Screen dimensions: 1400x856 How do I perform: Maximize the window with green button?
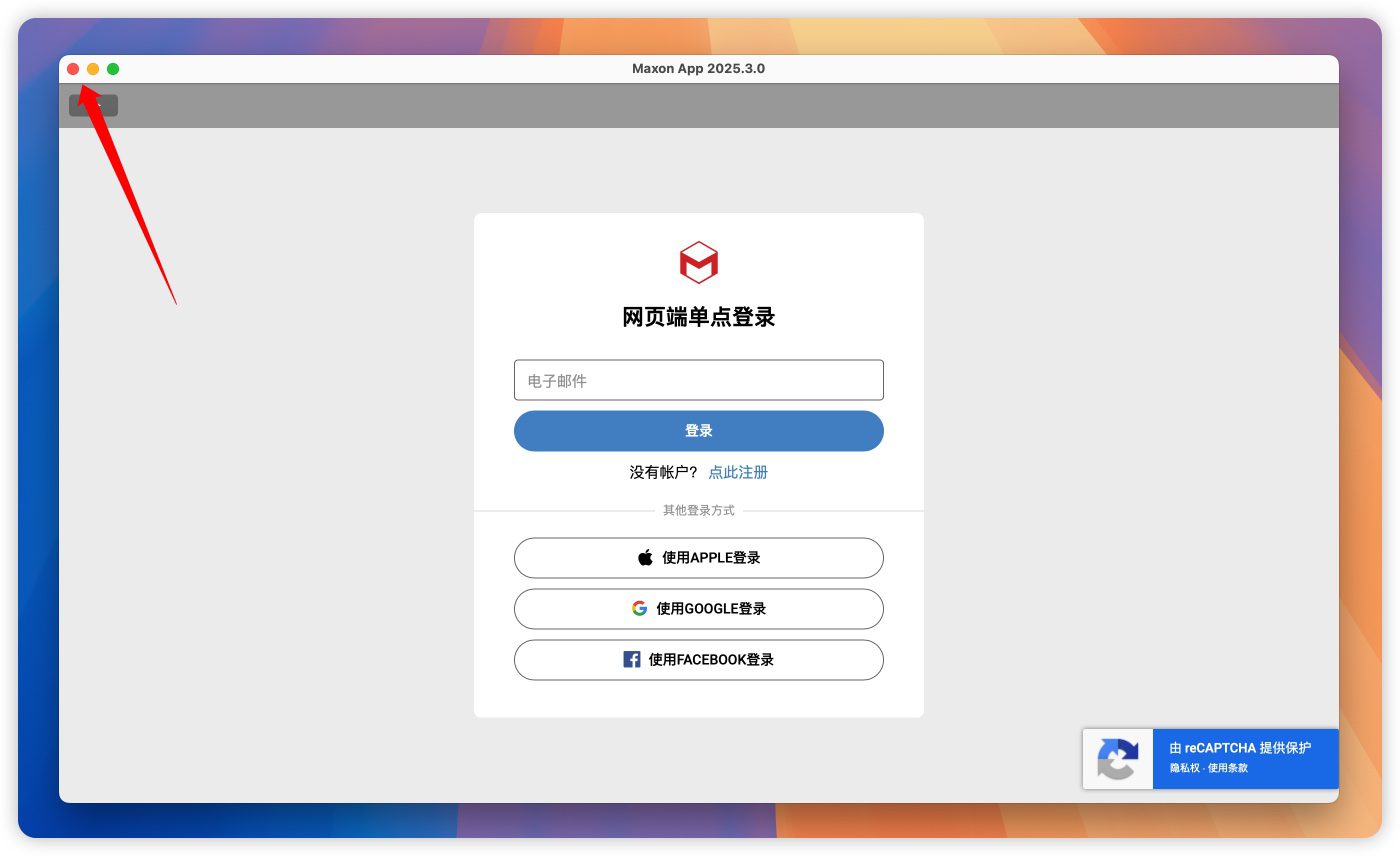click(113, 69)
